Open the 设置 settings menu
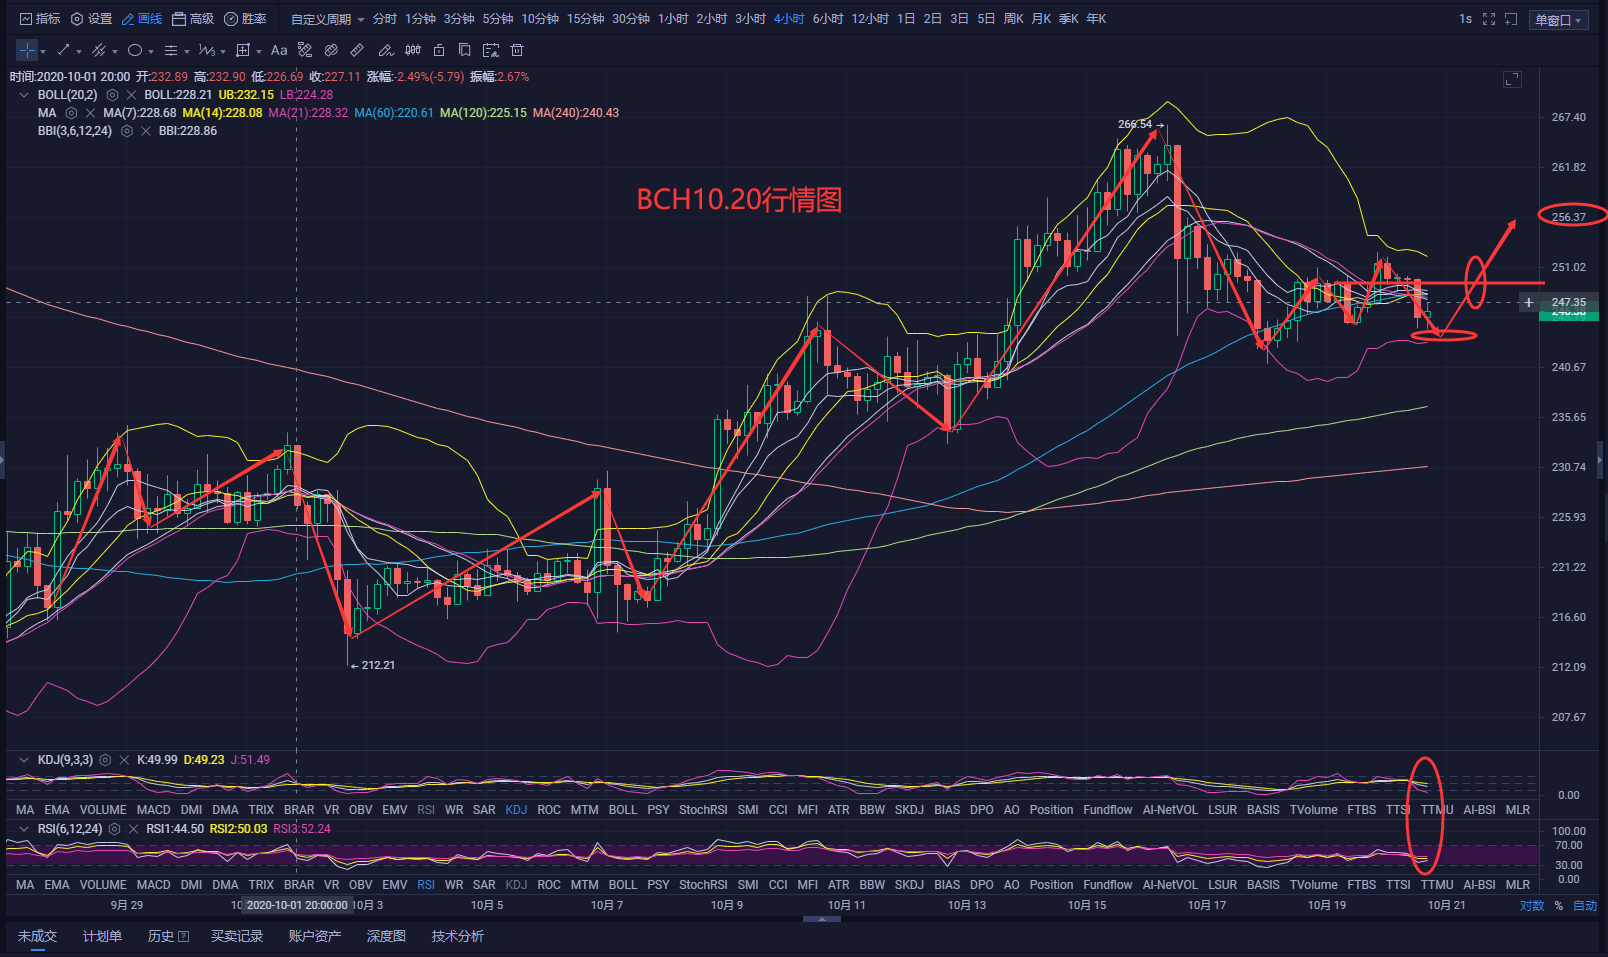 pyautogui.click(x=91, y=19)
